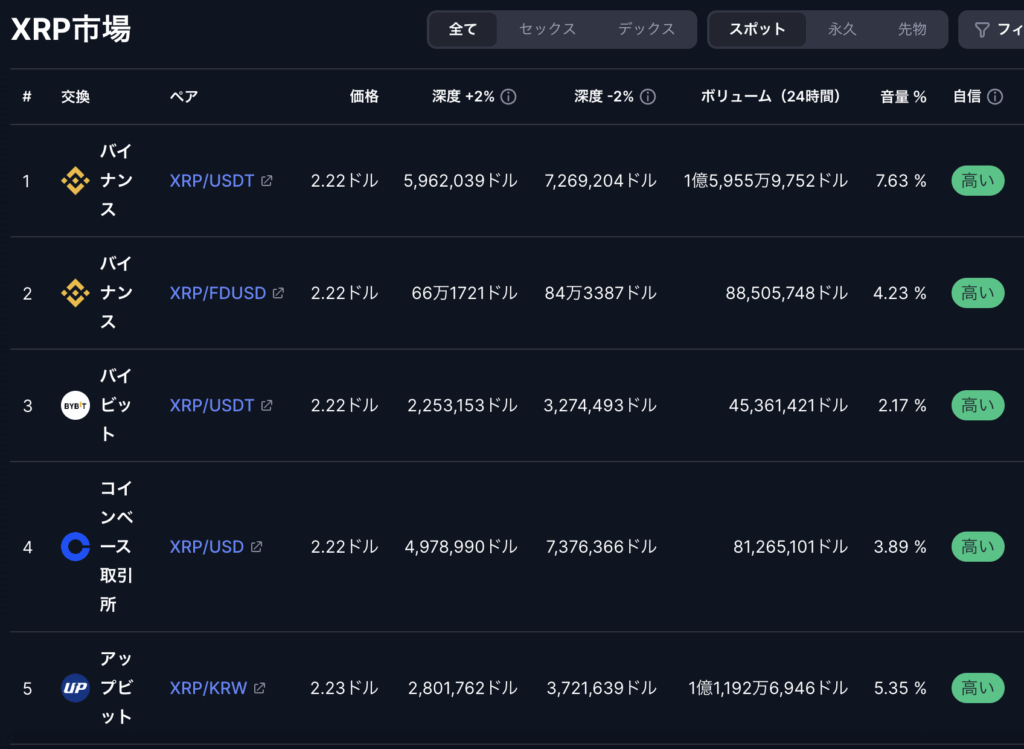Click the Binance logo in row 1

tap(75, 181)
